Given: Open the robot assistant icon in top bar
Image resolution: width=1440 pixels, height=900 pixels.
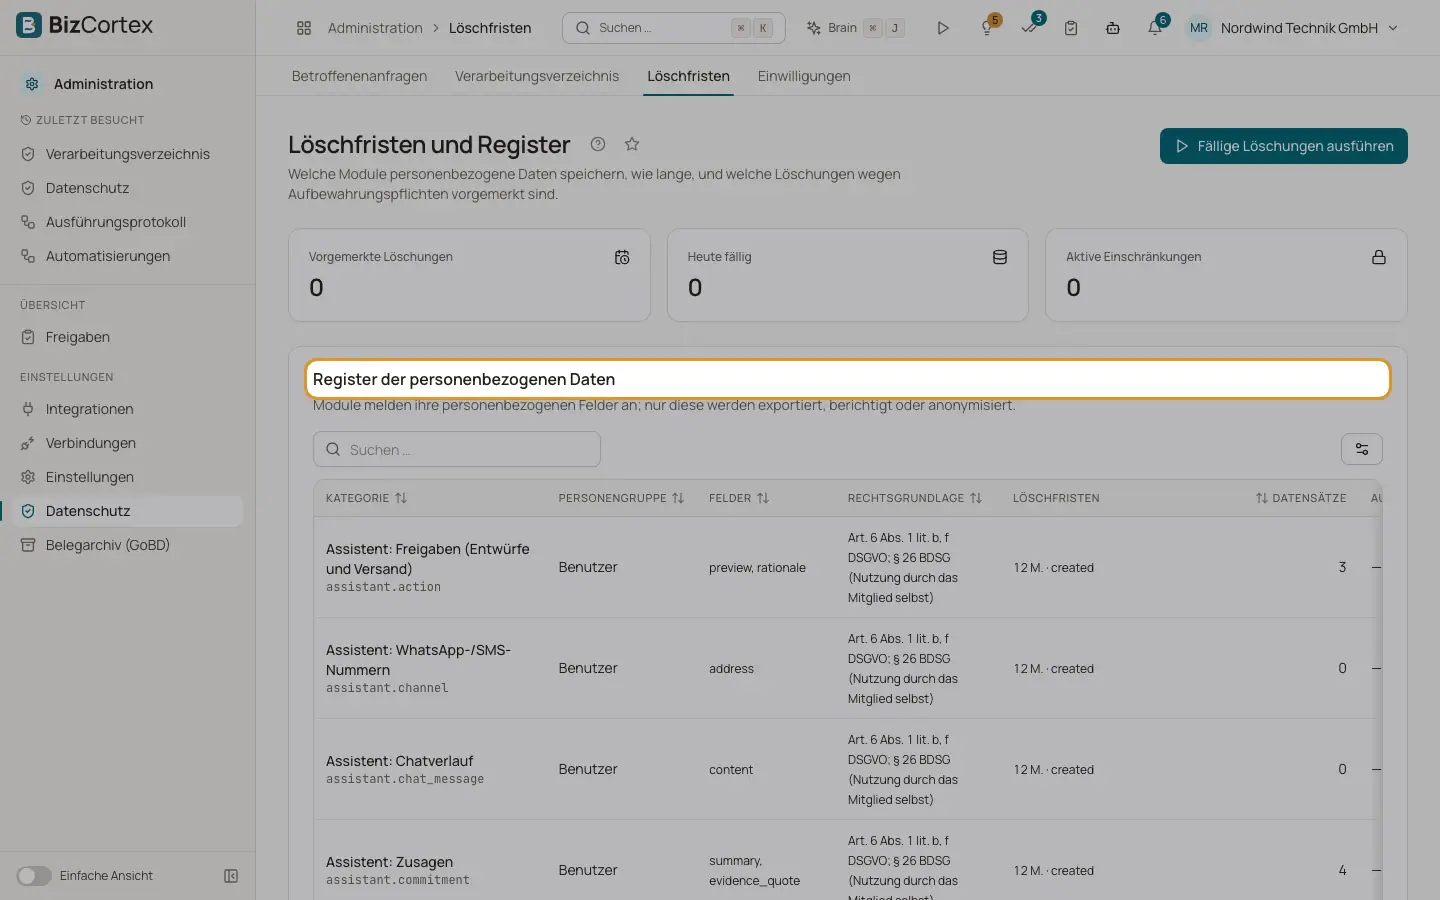Looking at the screenshot, I should point(1113,28).
